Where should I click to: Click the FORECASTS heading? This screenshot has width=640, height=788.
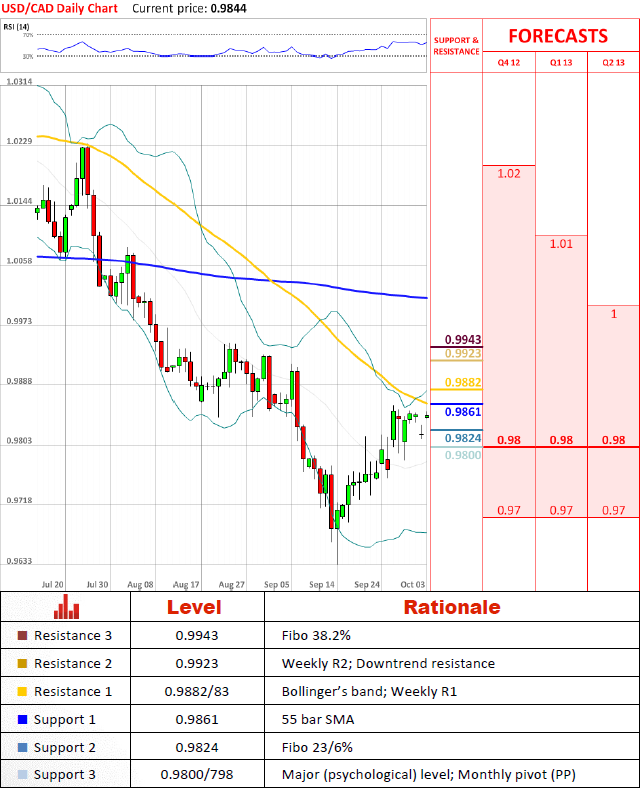[557, 36]
